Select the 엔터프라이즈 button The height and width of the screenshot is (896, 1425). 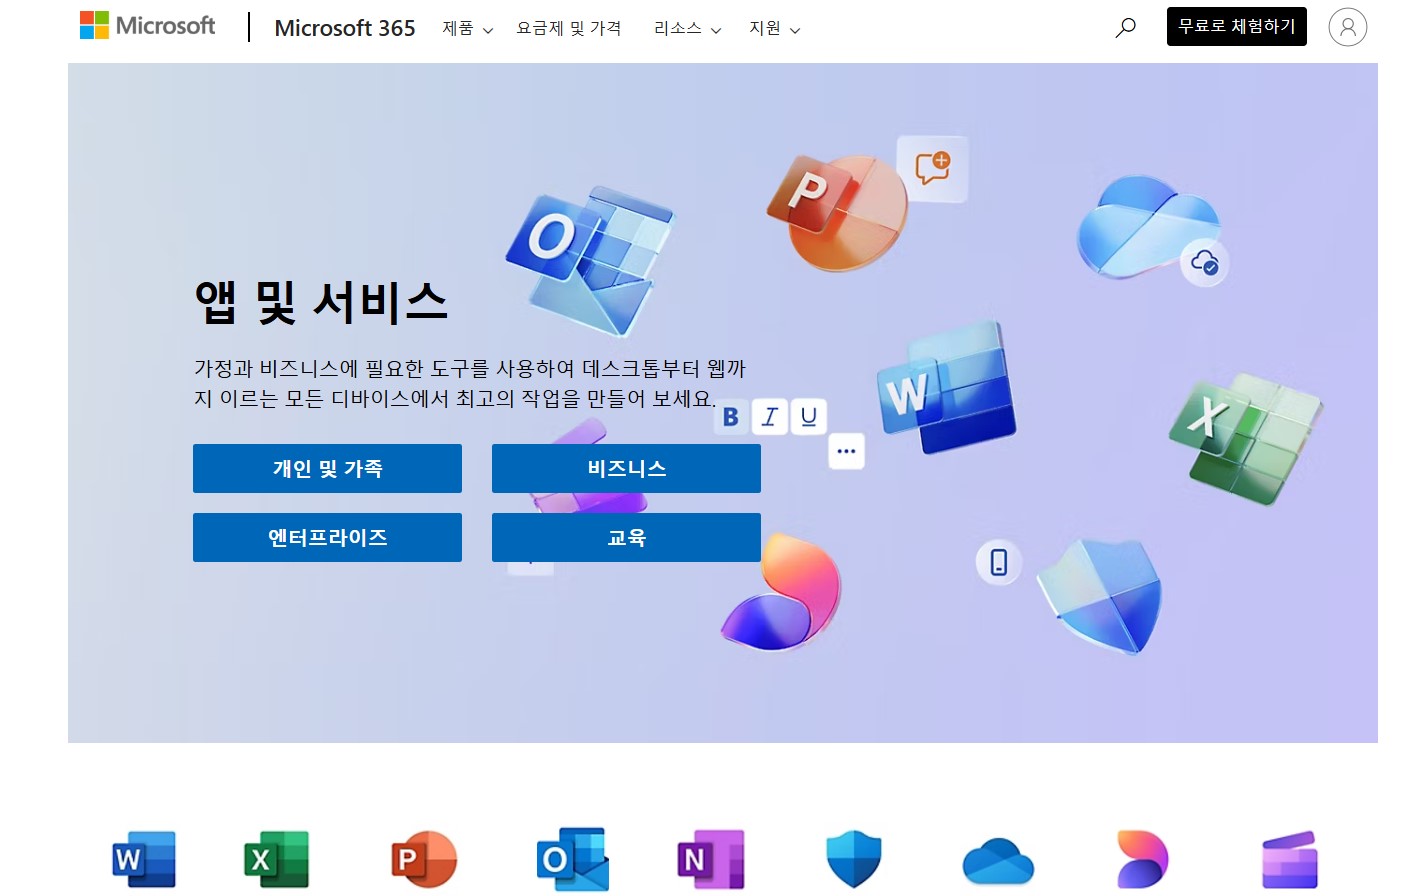pos(327,538)
